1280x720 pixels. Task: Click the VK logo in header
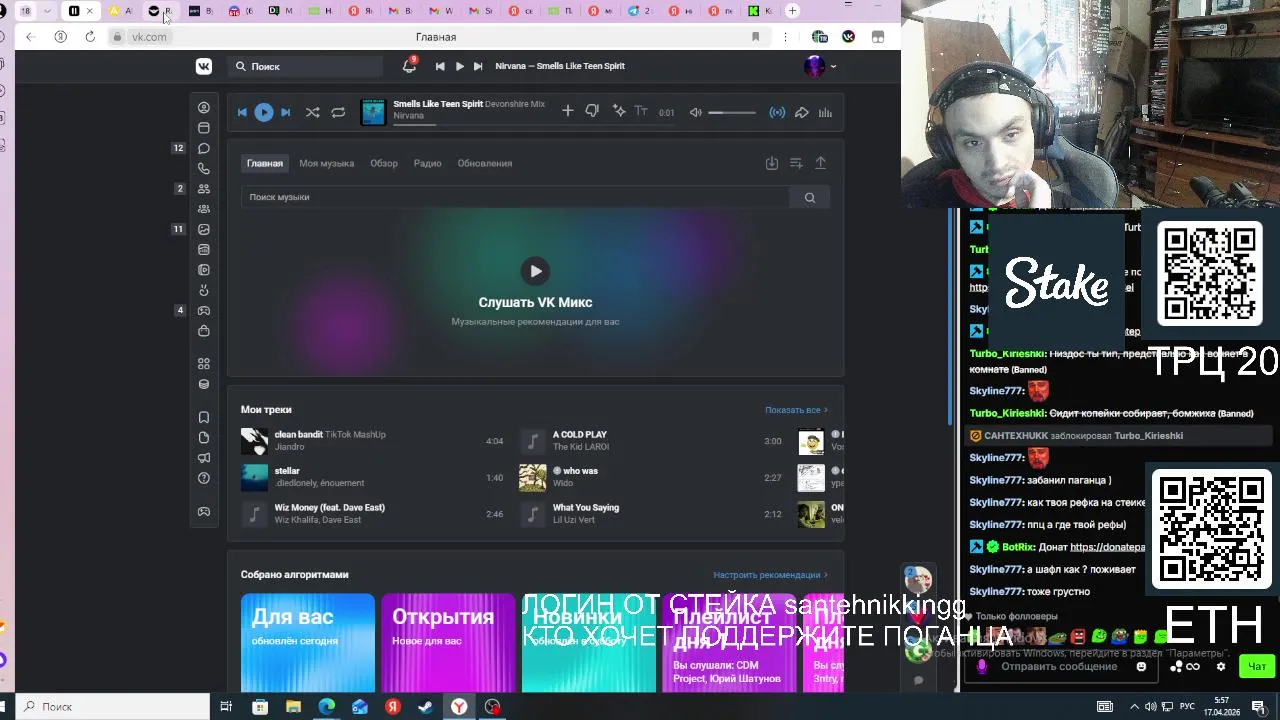204,66
